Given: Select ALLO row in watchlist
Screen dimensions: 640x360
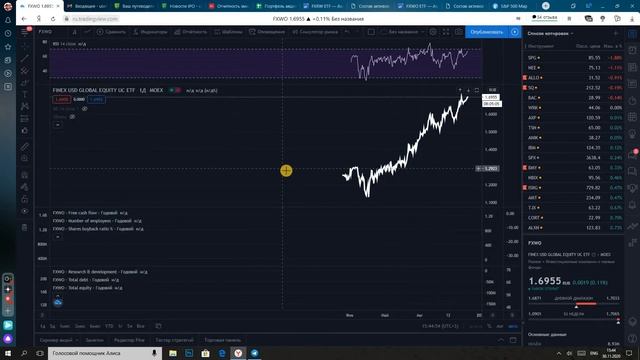Looking at the screenshot, I should pyautogui.click(x=573, y=78).
